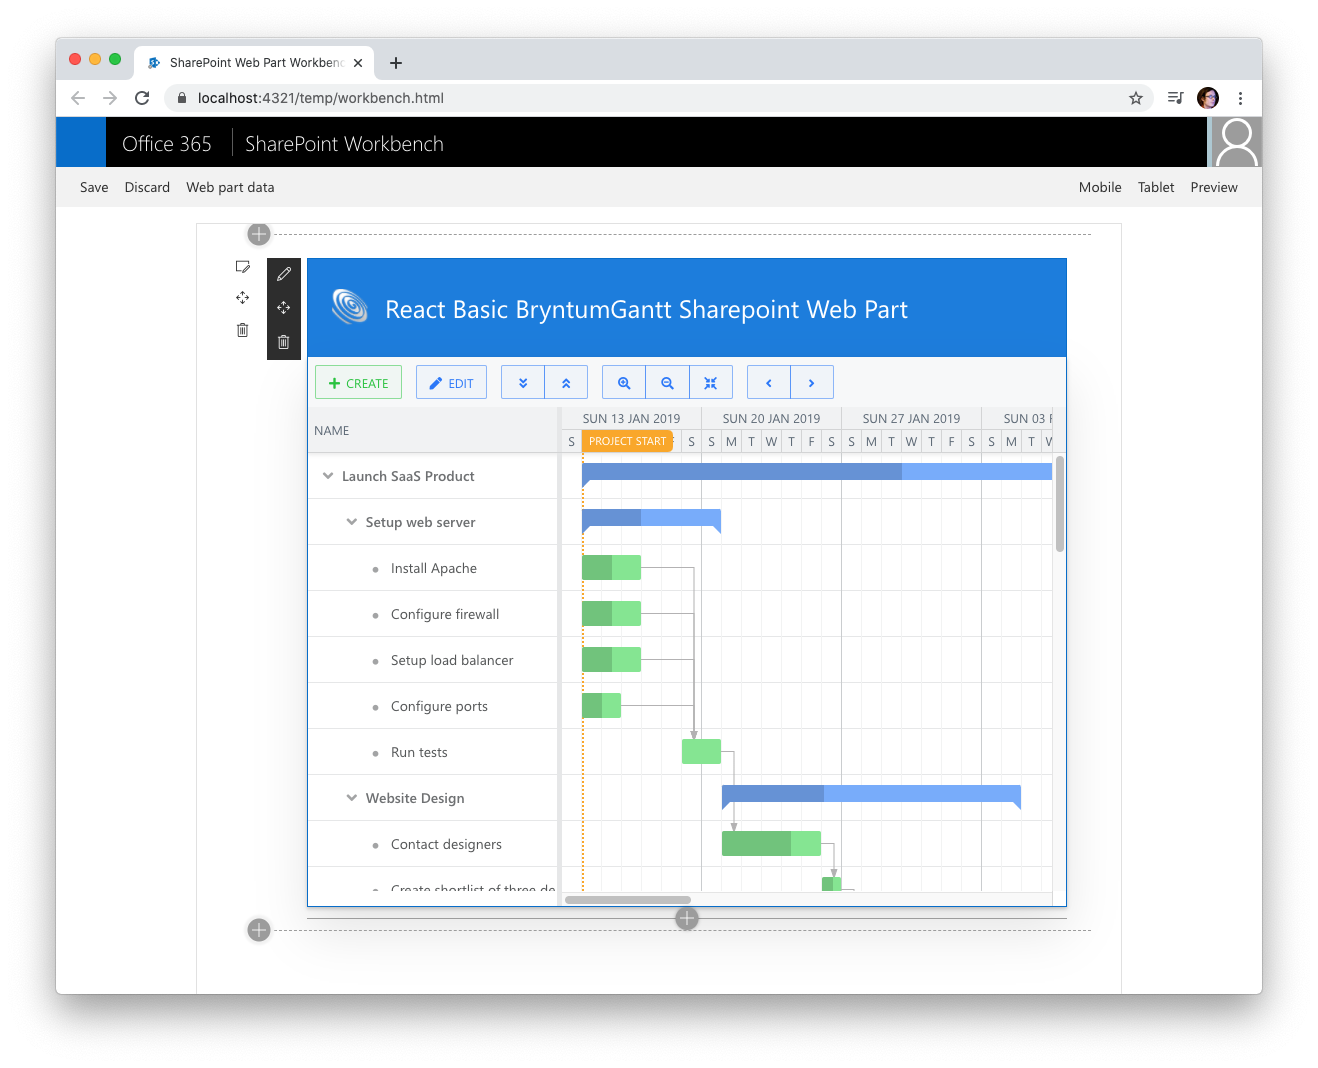Open web part editing via pencil icon

pos(283,273)
